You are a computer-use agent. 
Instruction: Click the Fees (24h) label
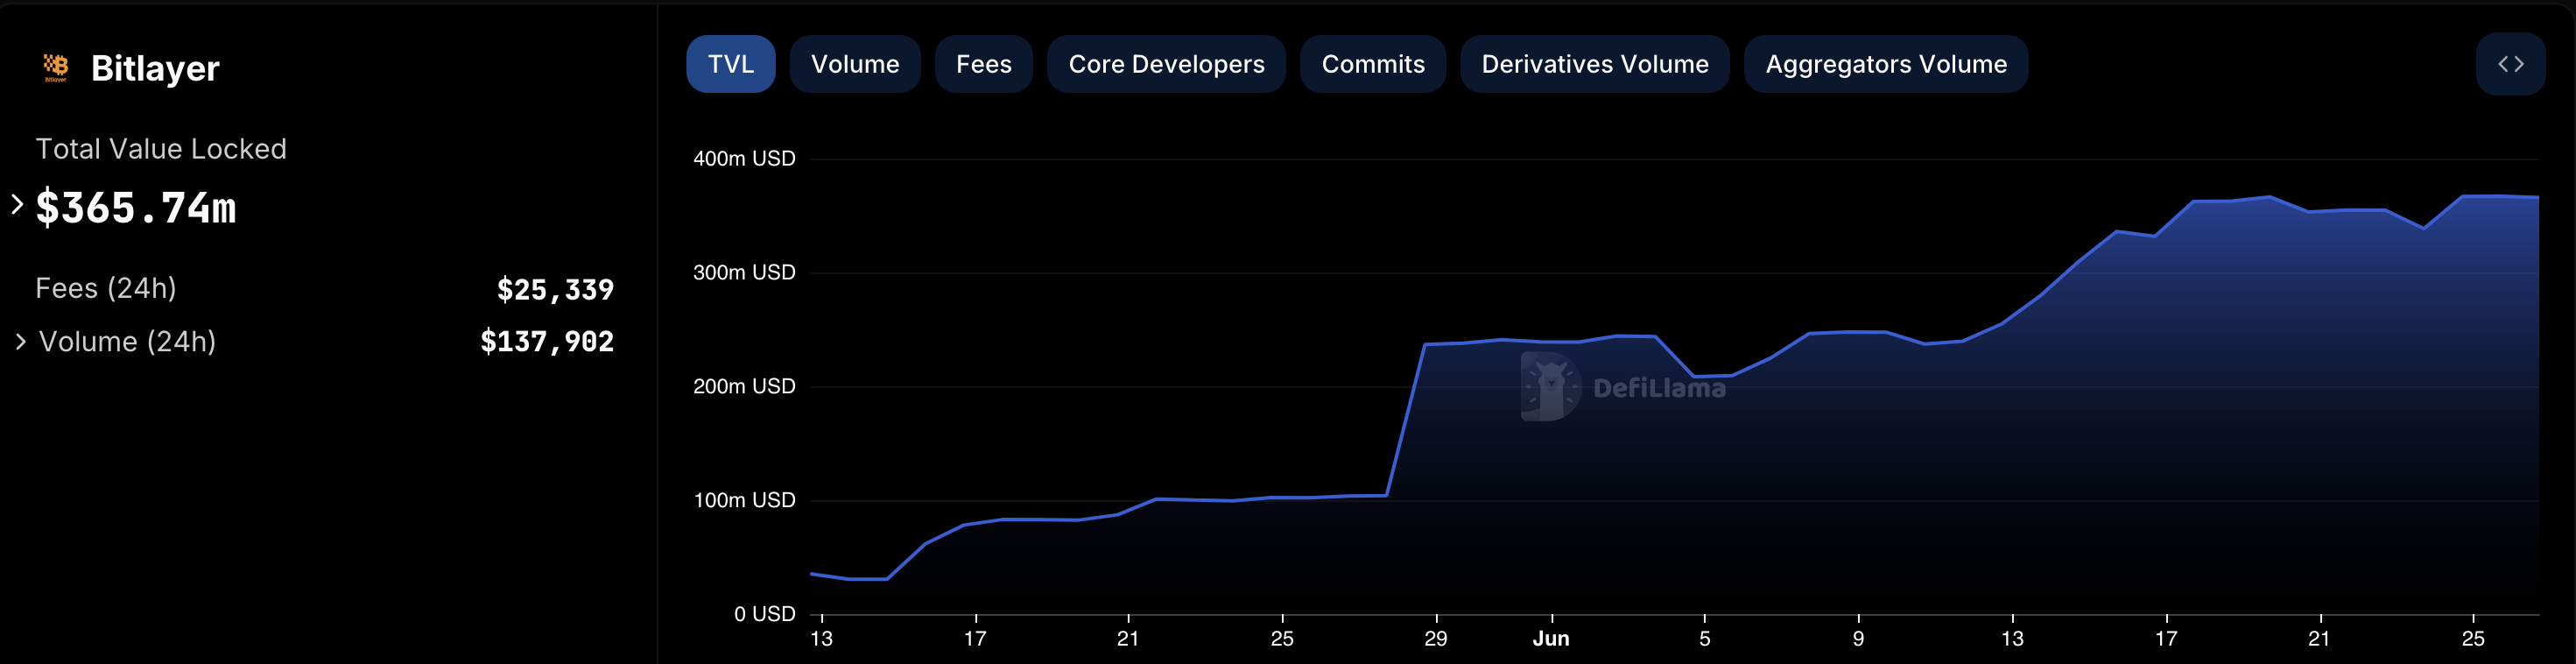tap(106, 288)
